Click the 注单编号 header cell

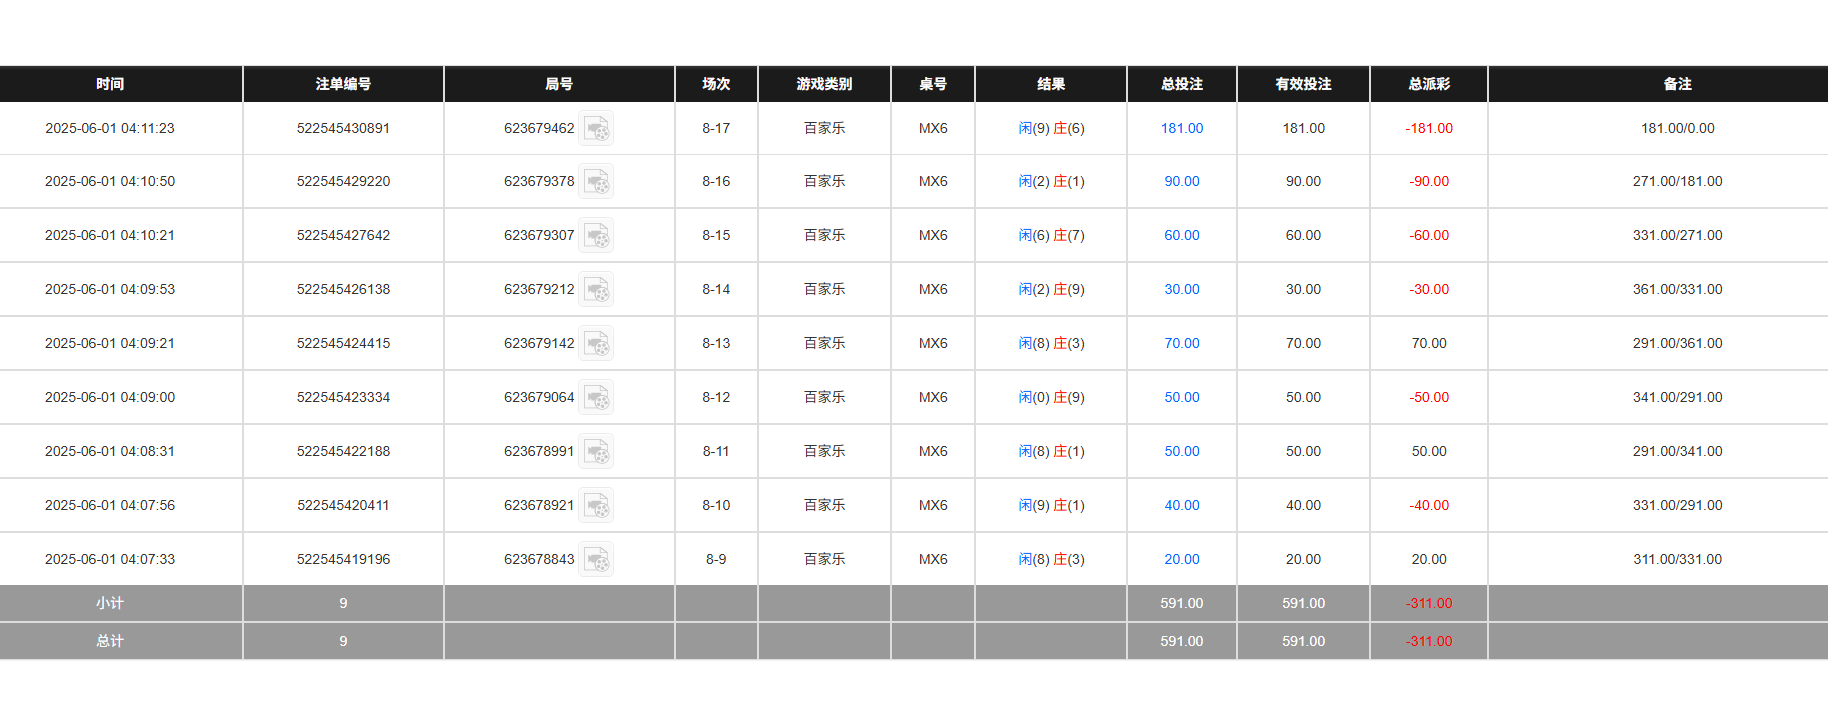click(x=343, y=84)
